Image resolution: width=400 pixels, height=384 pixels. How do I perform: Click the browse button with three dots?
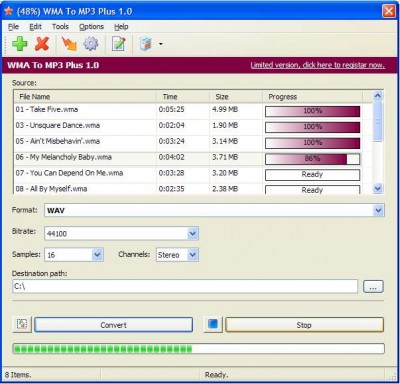pyautogui.click(x=373, y=287)
